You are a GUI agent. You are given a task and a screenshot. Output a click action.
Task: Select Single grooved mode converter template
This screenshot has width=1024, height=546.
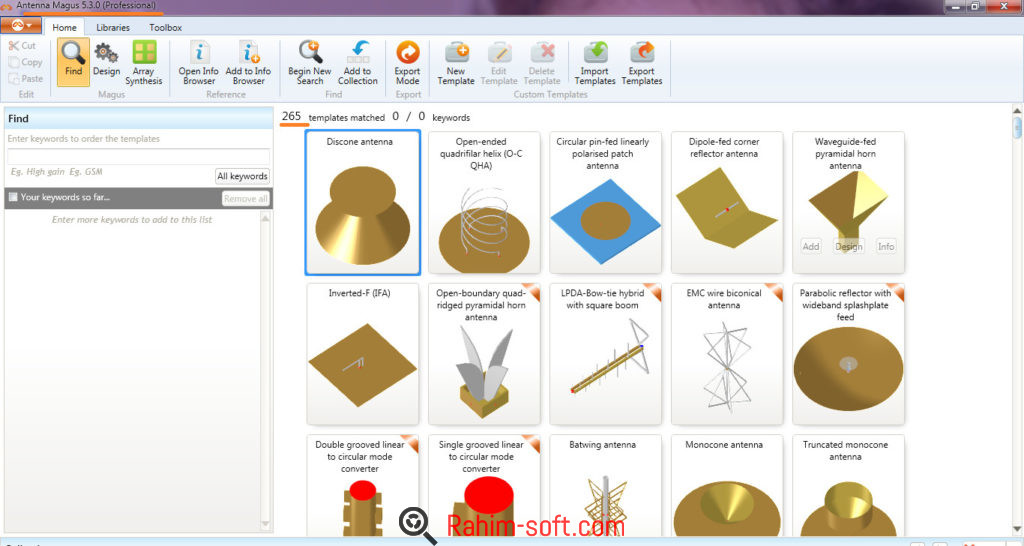484,485
